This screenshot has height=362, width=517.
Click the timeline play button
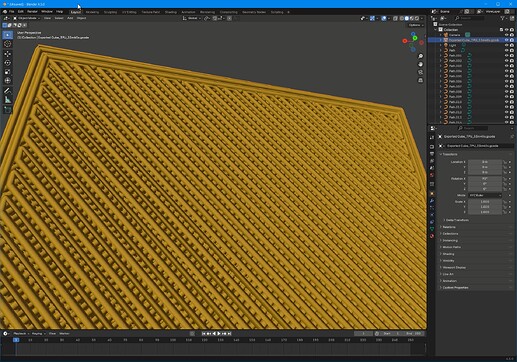click(219, 333)
